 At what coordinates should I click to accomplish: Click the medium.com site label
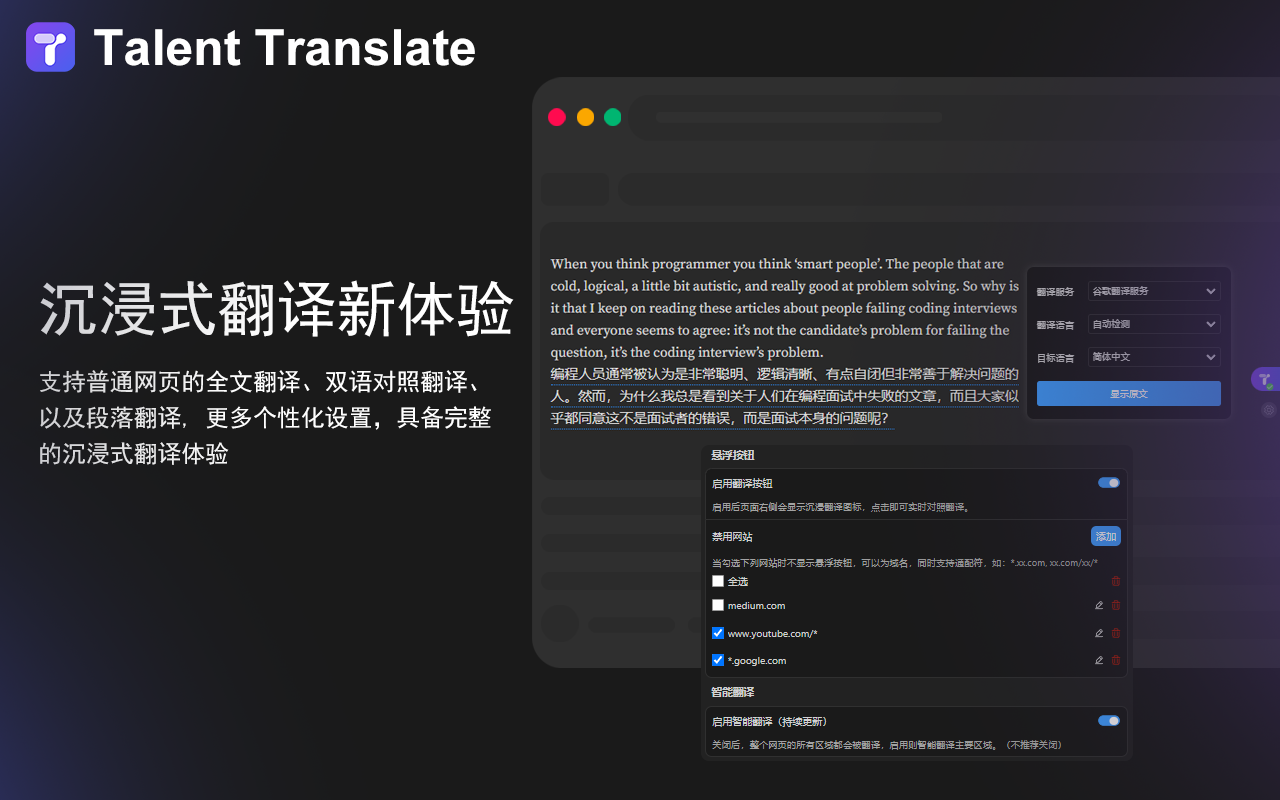[756, 606]
